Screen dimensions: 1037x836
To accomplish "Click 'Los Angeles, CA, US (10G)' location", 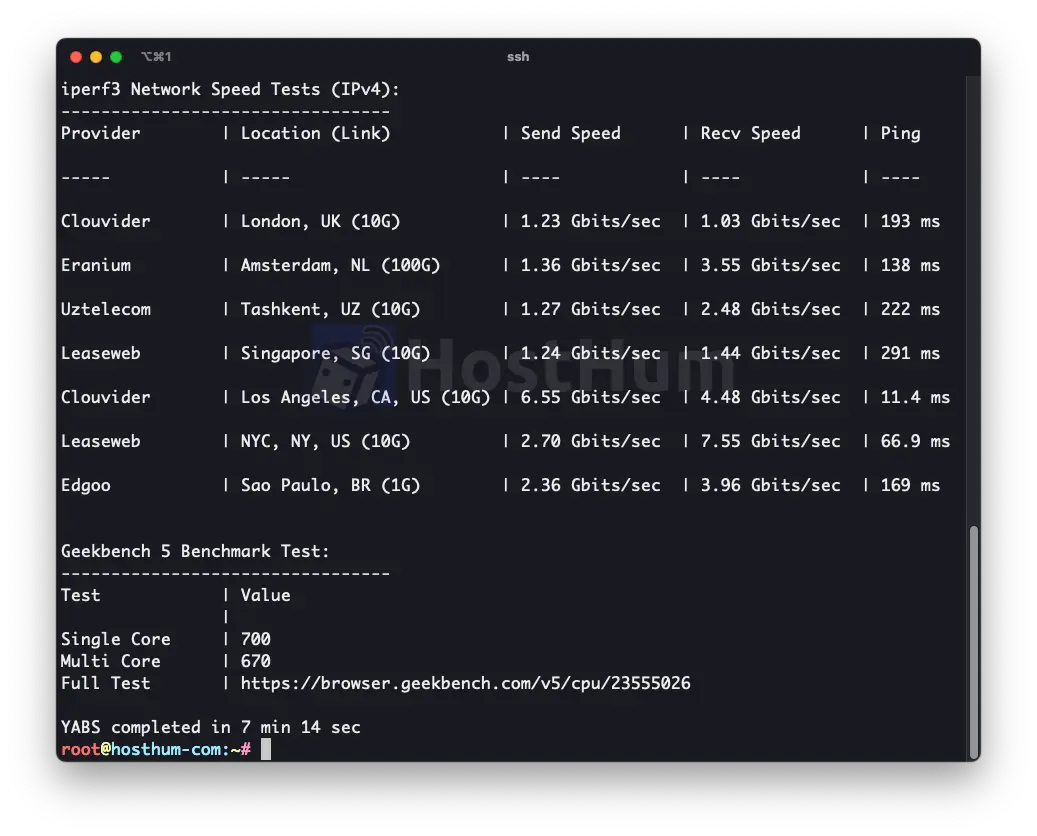I will [x=365, y=397].
